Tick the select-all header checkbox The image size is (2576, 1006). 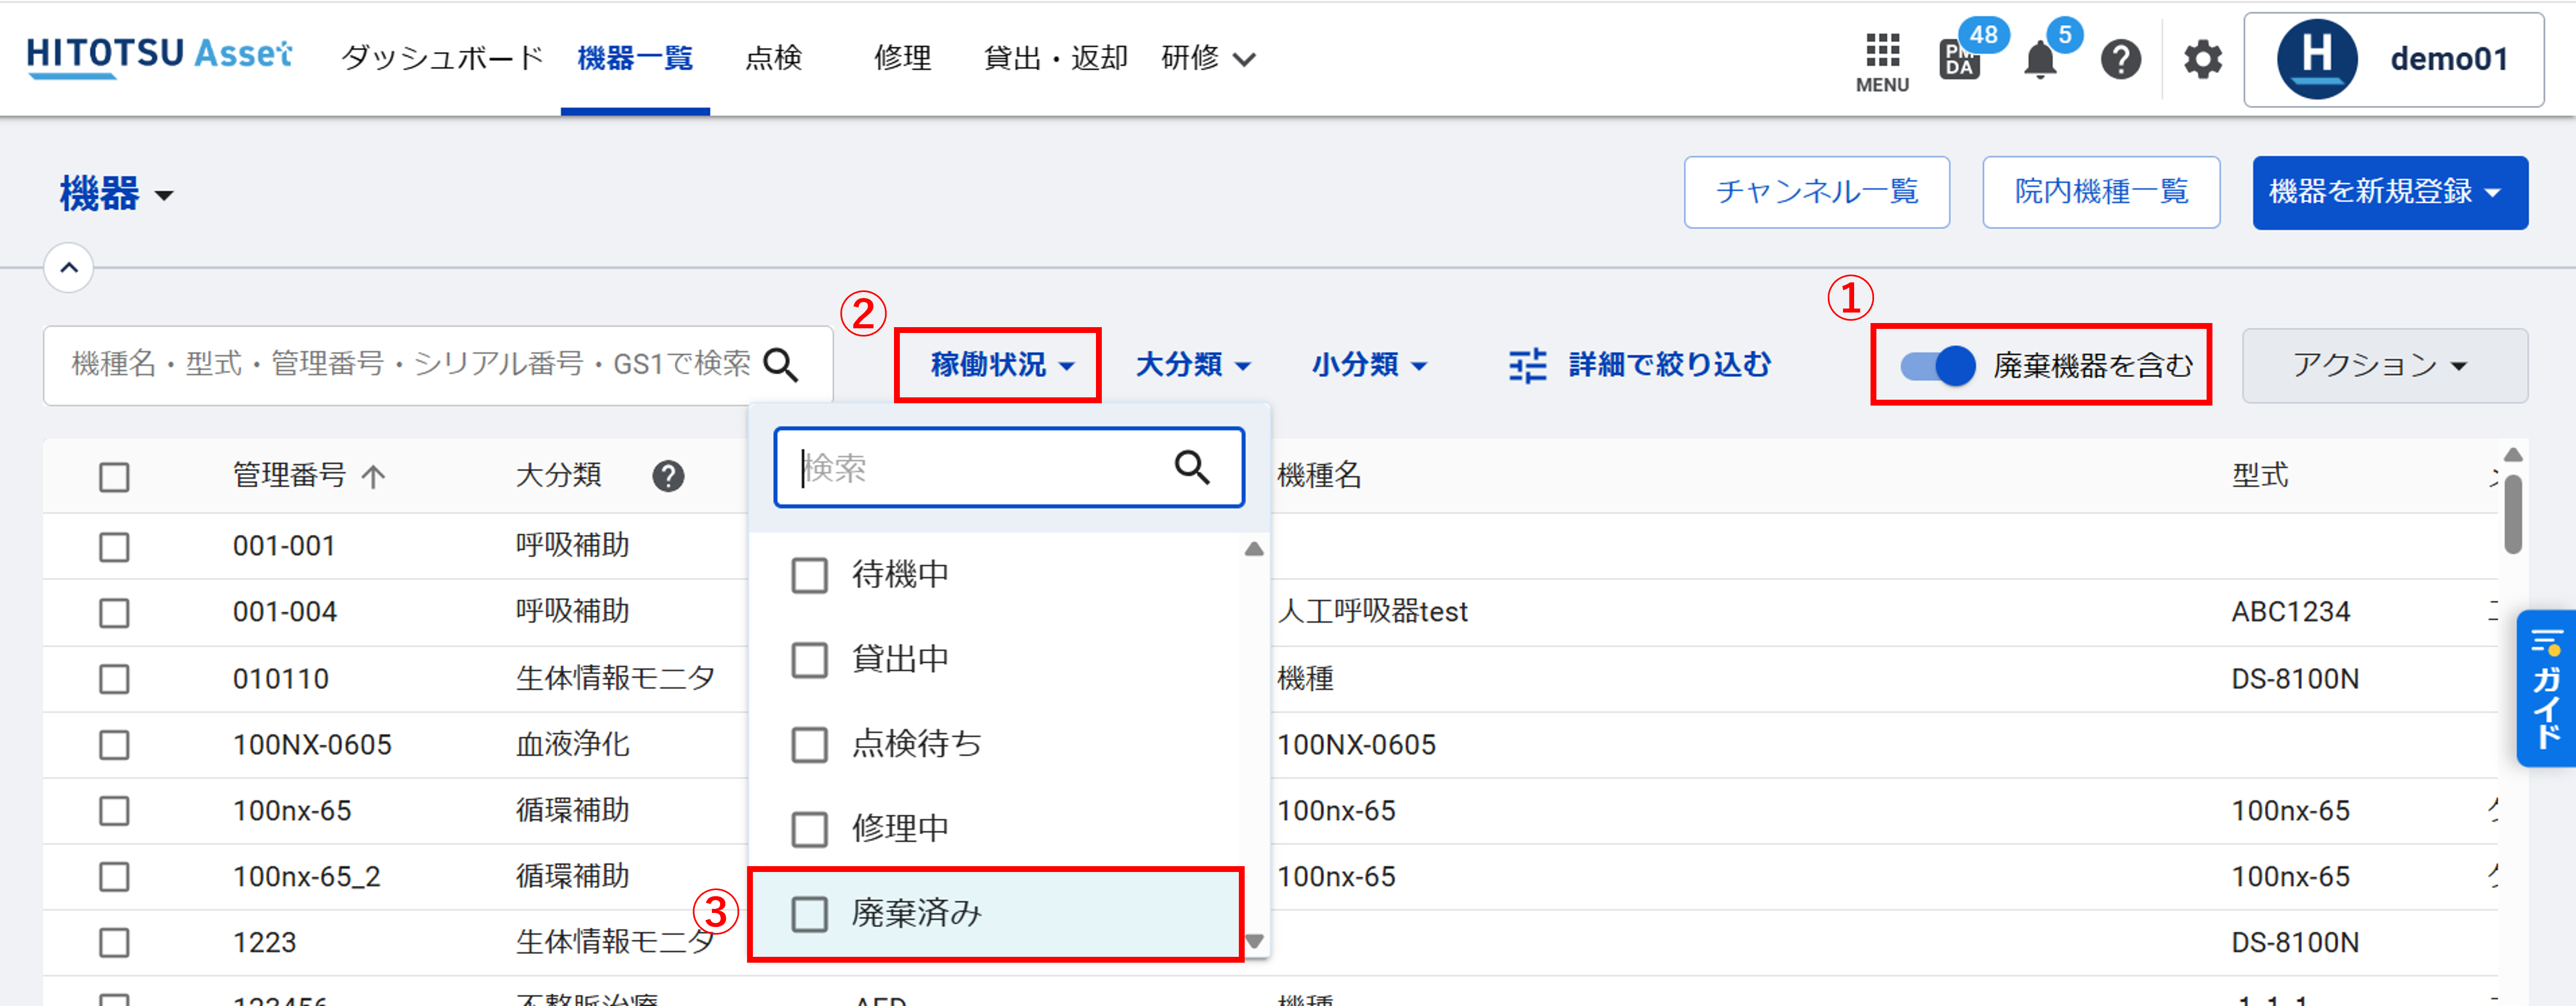tap(114, 477)
